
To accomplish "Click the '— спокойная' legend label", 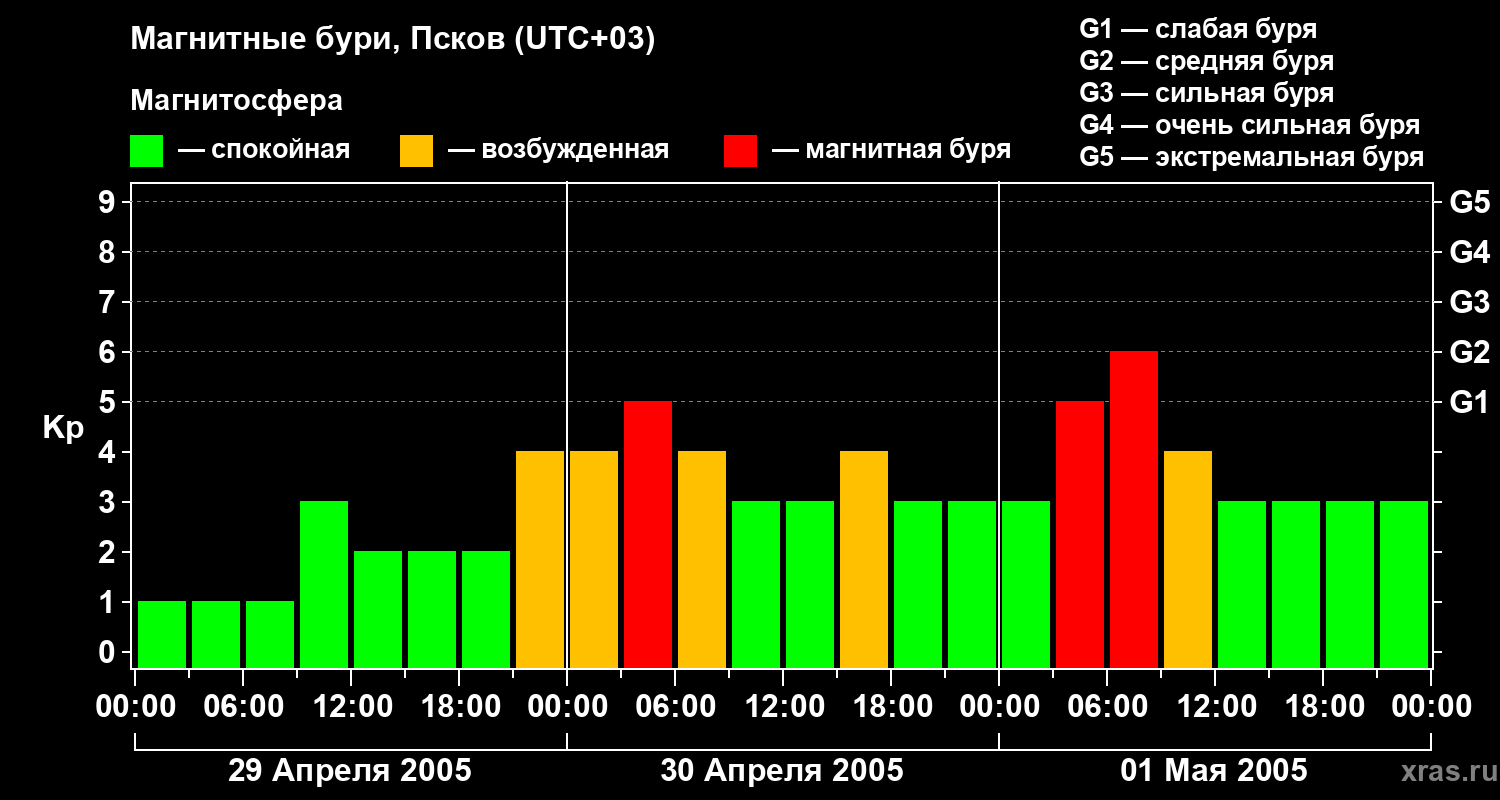I will pyautogui.click(x=263, y=151).
